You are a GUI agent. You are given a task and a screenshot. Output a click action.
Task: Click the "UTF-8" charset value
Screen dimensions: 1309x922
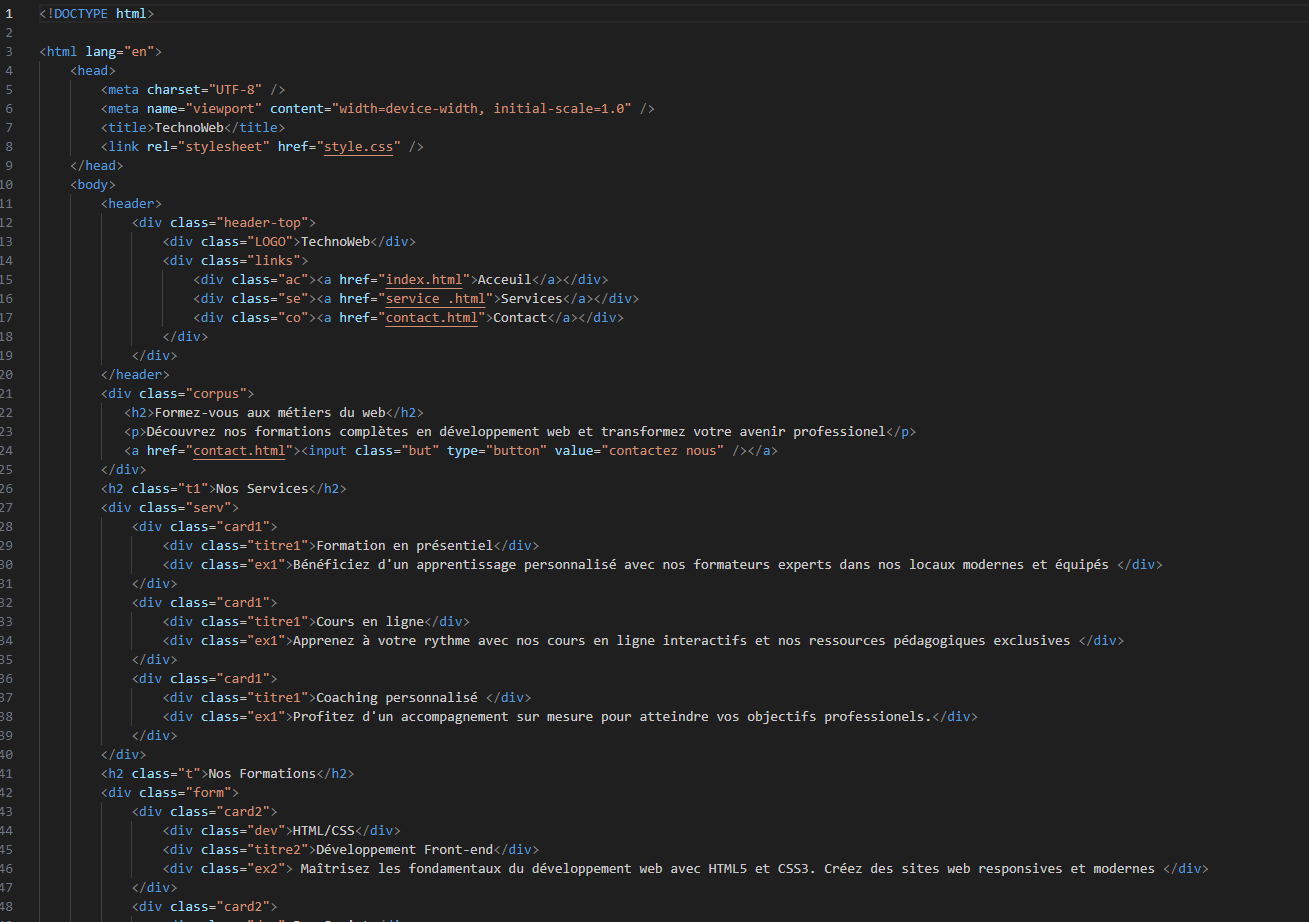point(236,89)
